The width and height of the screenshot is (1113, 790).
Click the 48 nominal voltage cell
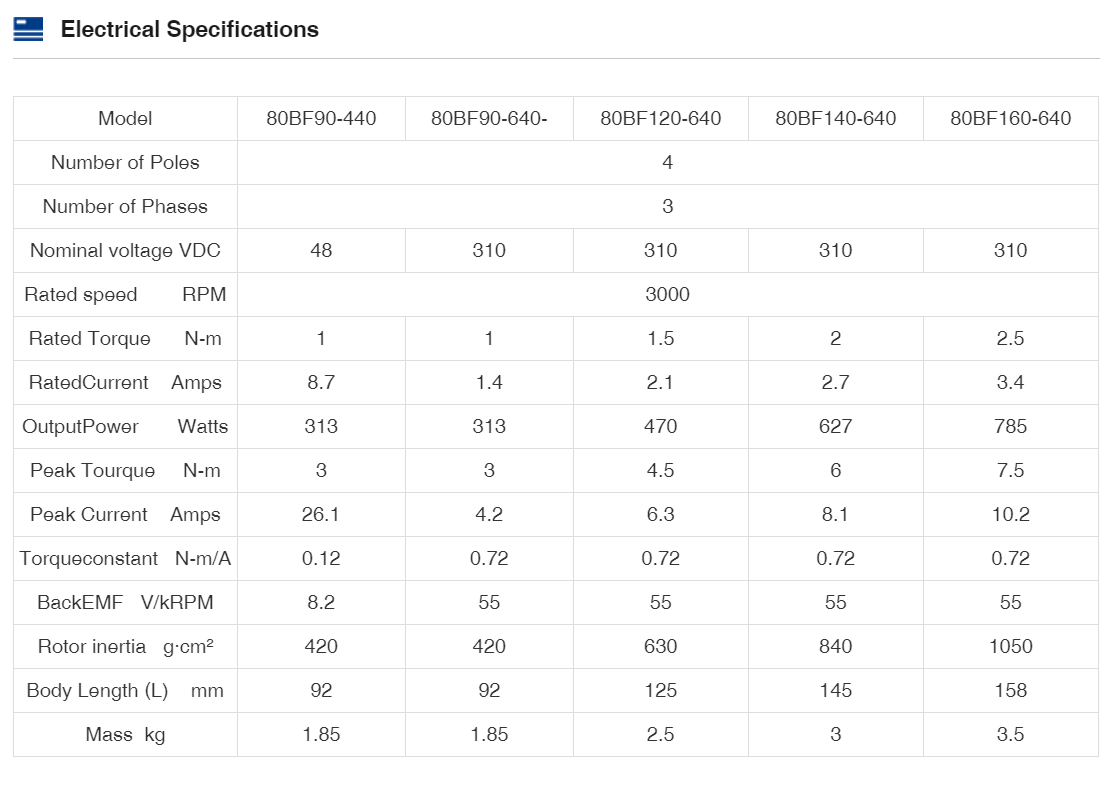321,251
